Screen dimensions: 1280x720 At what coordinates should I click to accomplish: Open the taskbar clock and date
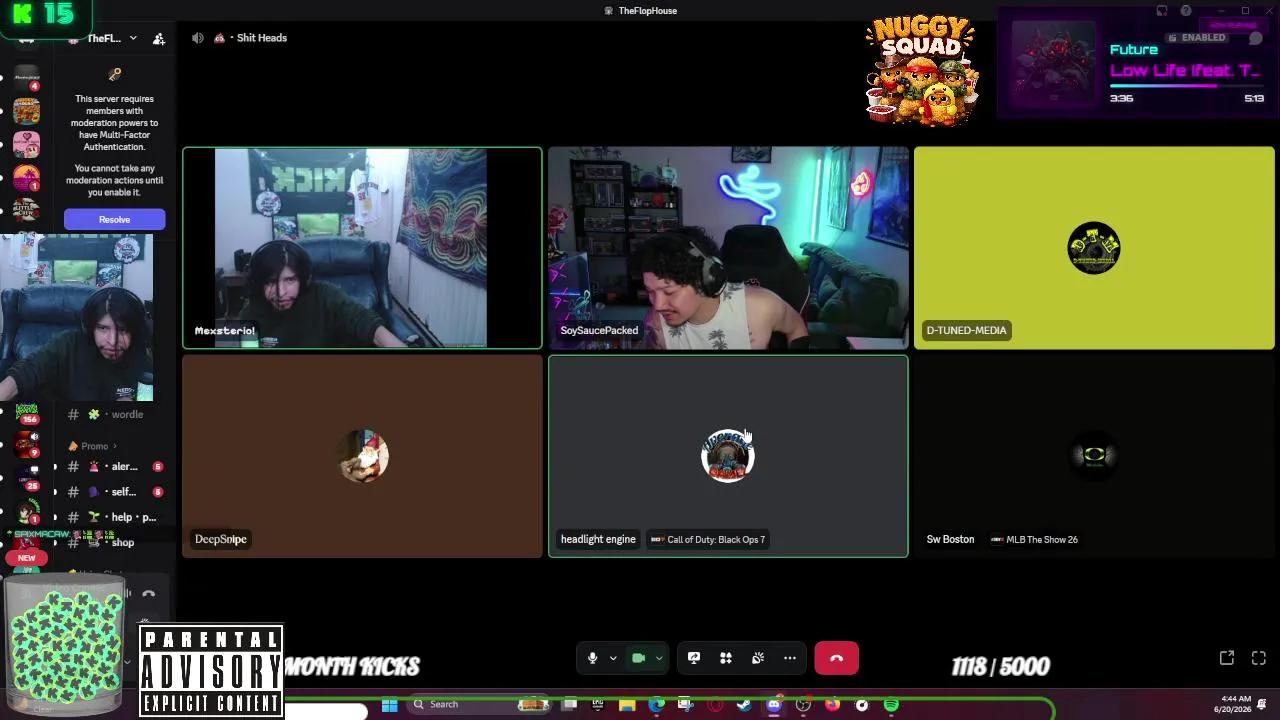pyautogui.click(x=1235, y=704)
